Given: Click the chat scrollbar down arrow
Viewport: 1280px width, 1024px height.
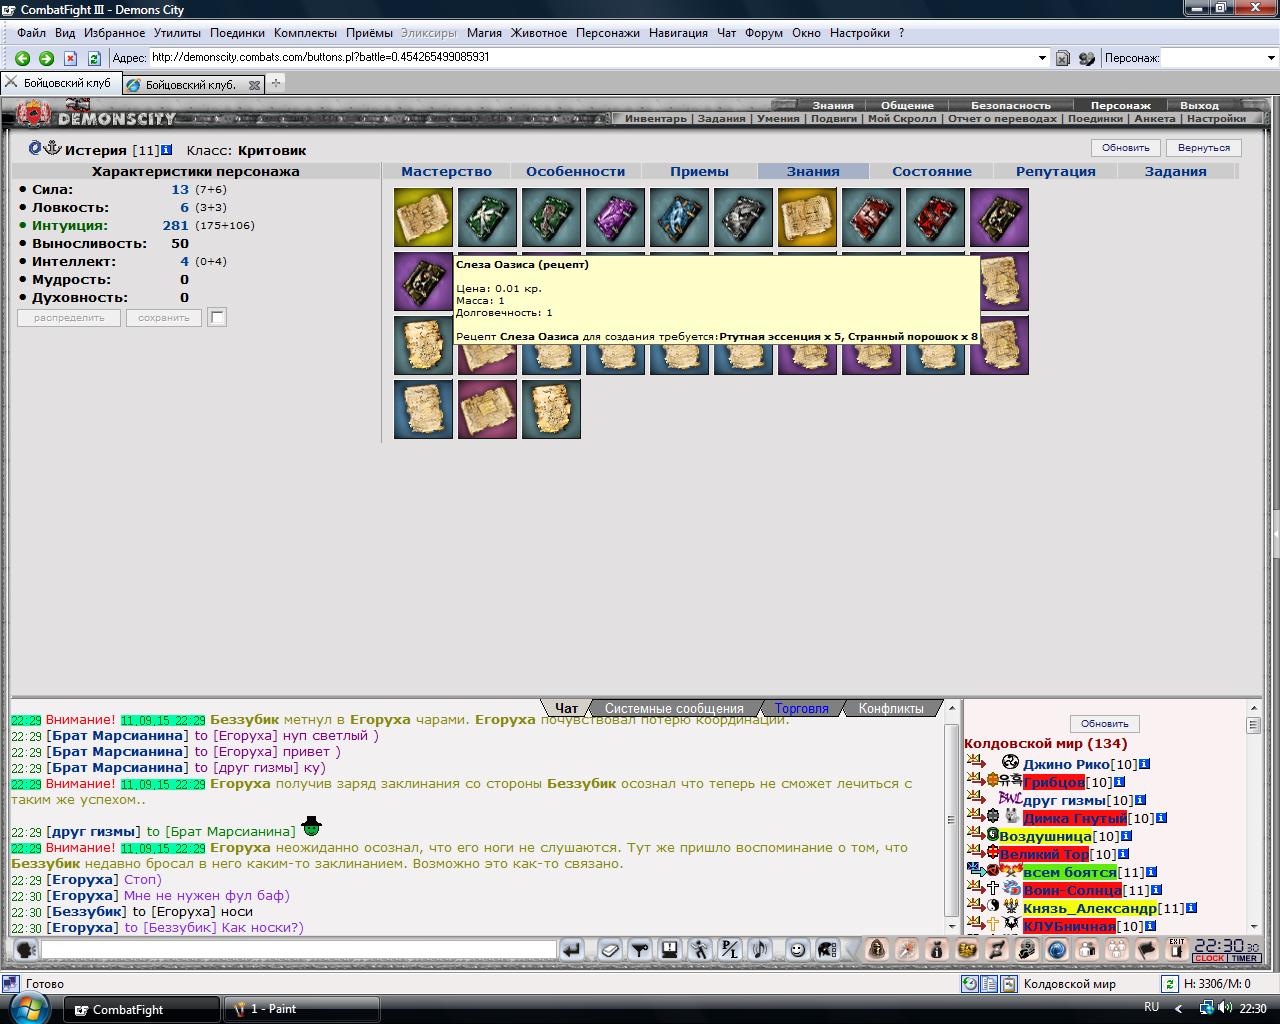Looking at the screenshot, I should [951, 926].
